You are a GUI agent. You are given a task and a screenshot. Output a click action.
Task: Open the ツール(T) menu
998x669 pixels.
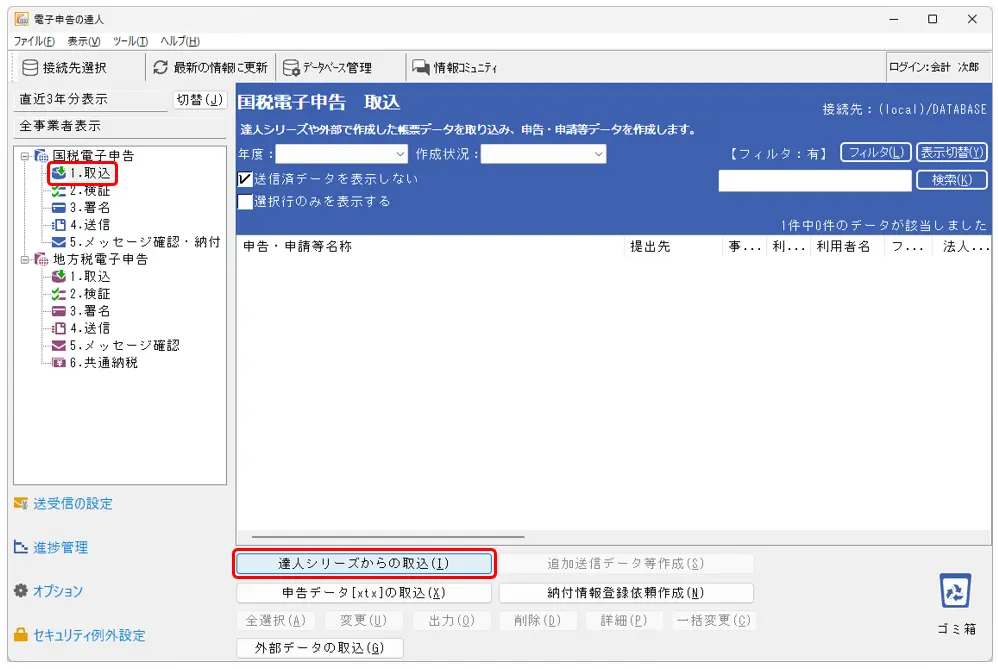coord(130,41)
